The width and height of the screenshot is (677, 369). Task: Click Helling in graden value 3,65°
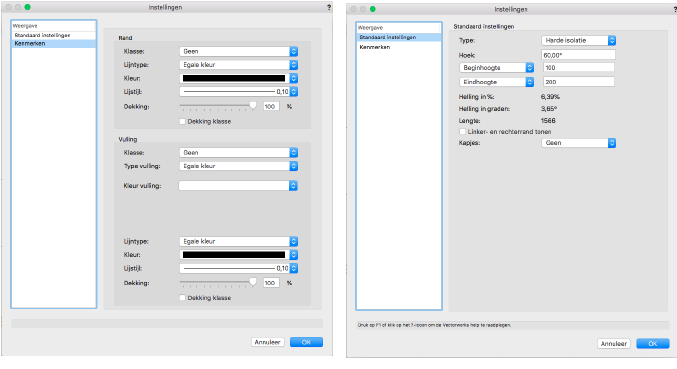pos(549,109)
